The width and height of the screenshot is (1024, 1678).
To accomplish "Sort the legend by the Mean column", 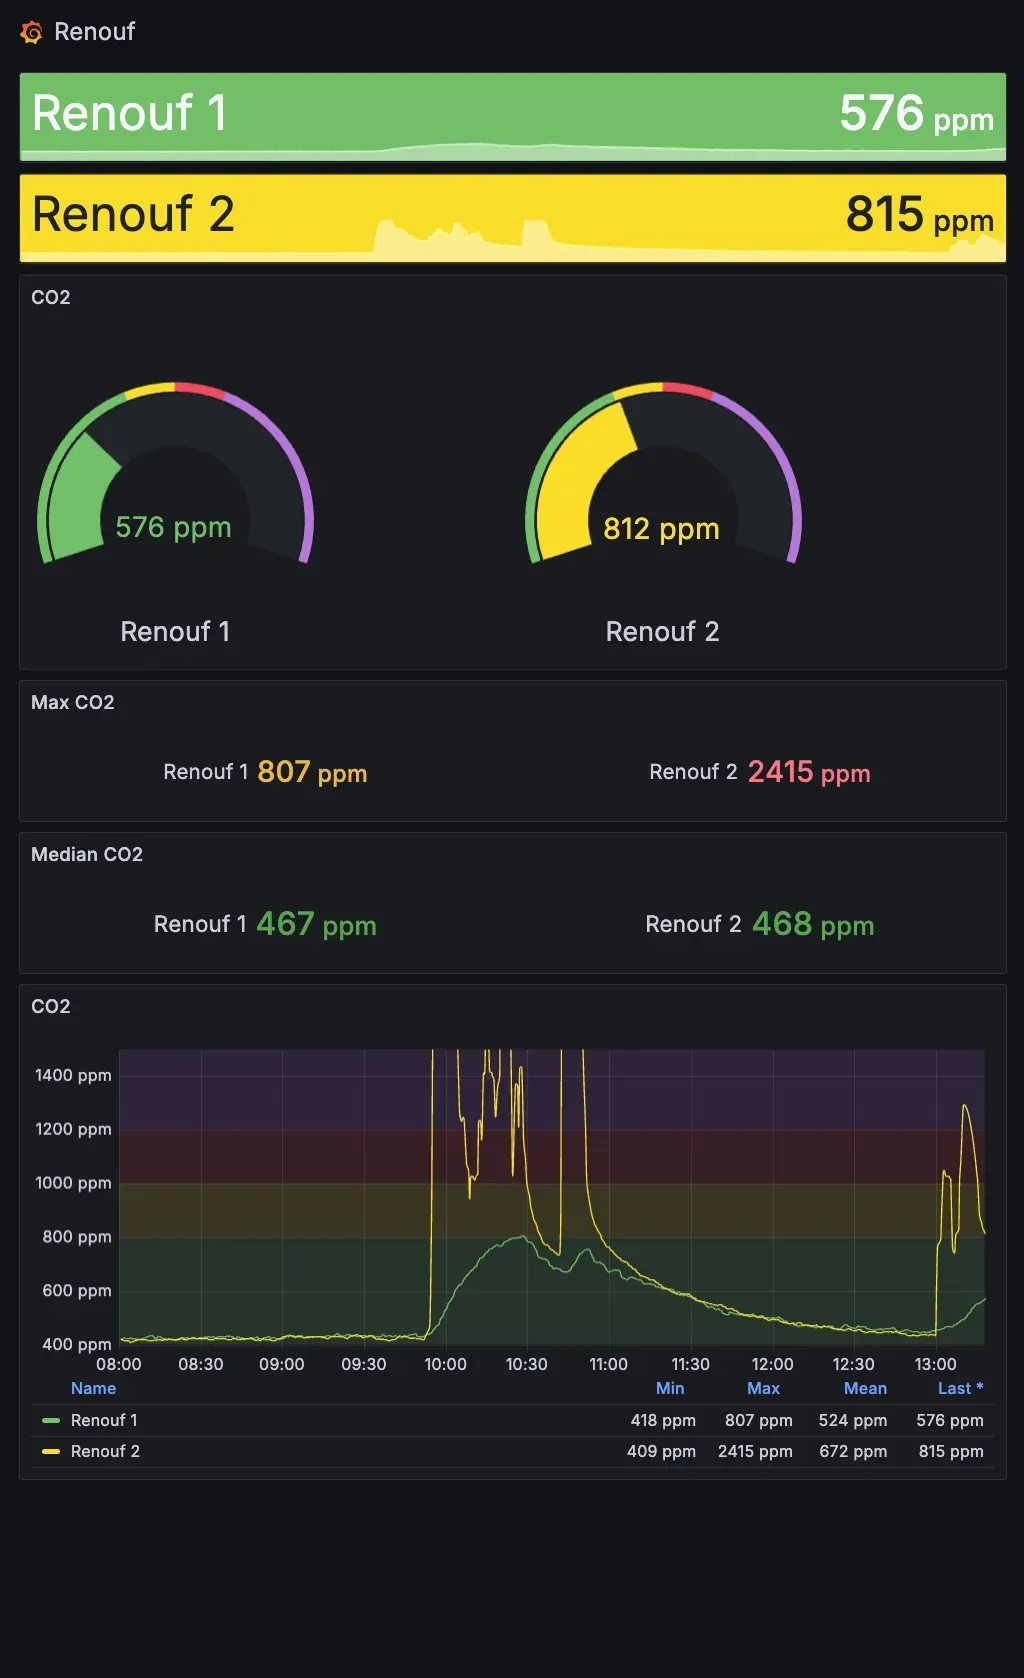I will click(x=865, y=1388).
